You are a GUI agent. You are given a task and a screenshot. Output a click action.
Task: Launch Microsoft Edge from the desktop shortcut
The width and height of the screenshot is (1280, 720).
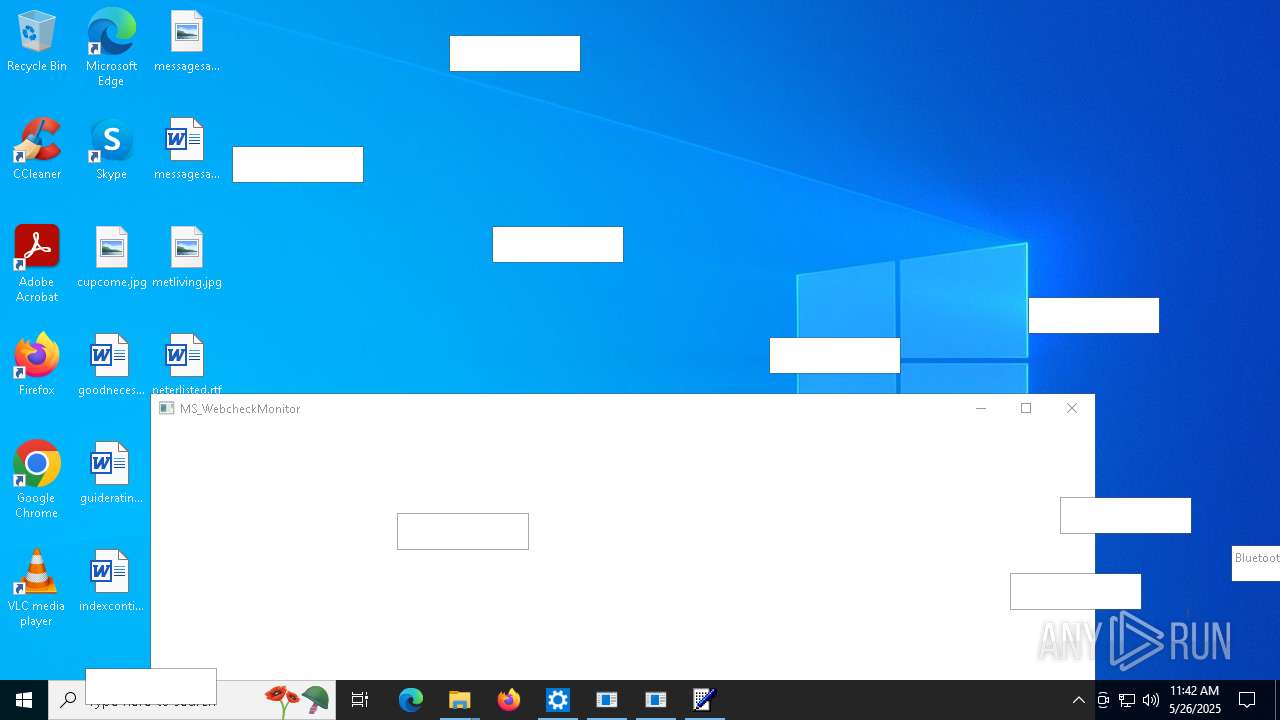111,47
